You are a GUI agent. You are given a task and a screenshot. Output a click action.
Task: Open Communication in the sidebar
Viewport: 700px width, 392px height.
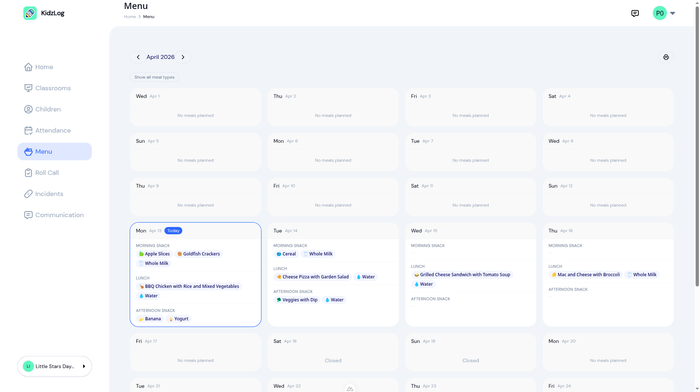point(54,215)
